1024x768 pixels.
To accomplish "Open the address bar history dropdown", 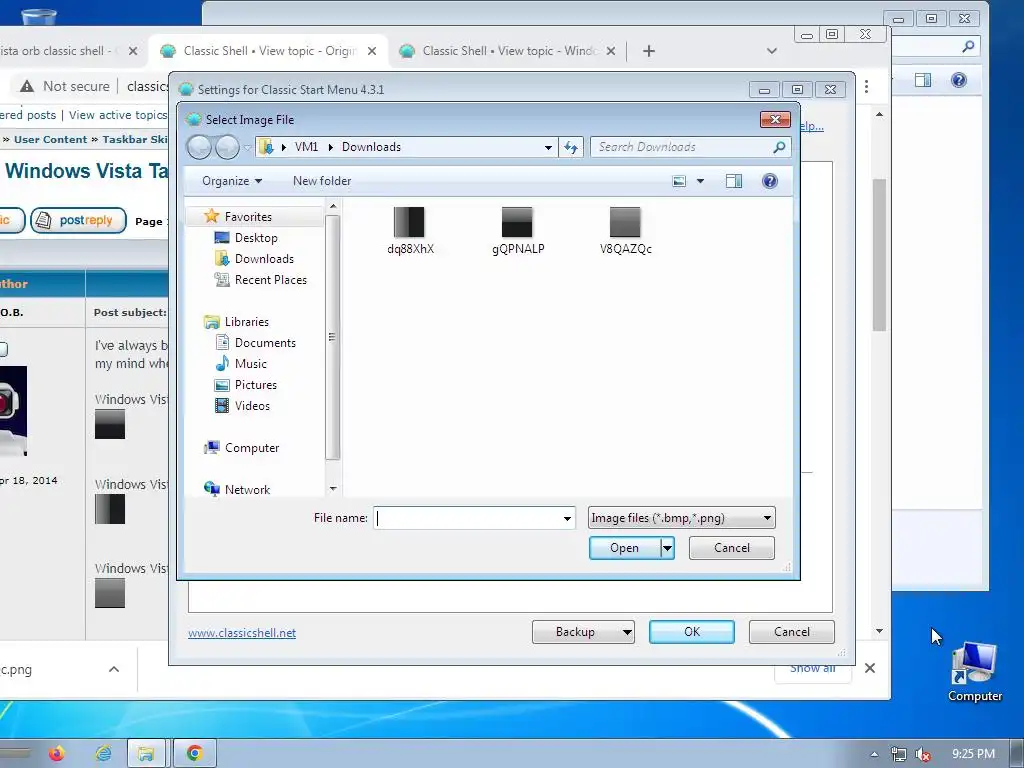I will (x=548, y=148).
